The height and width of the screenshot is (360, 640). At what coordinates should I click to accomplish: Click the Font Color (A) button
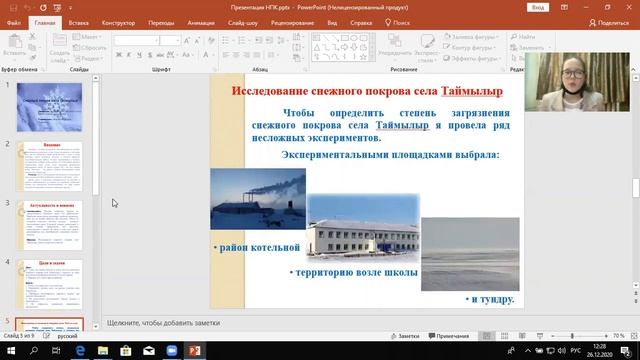point(206,55)
